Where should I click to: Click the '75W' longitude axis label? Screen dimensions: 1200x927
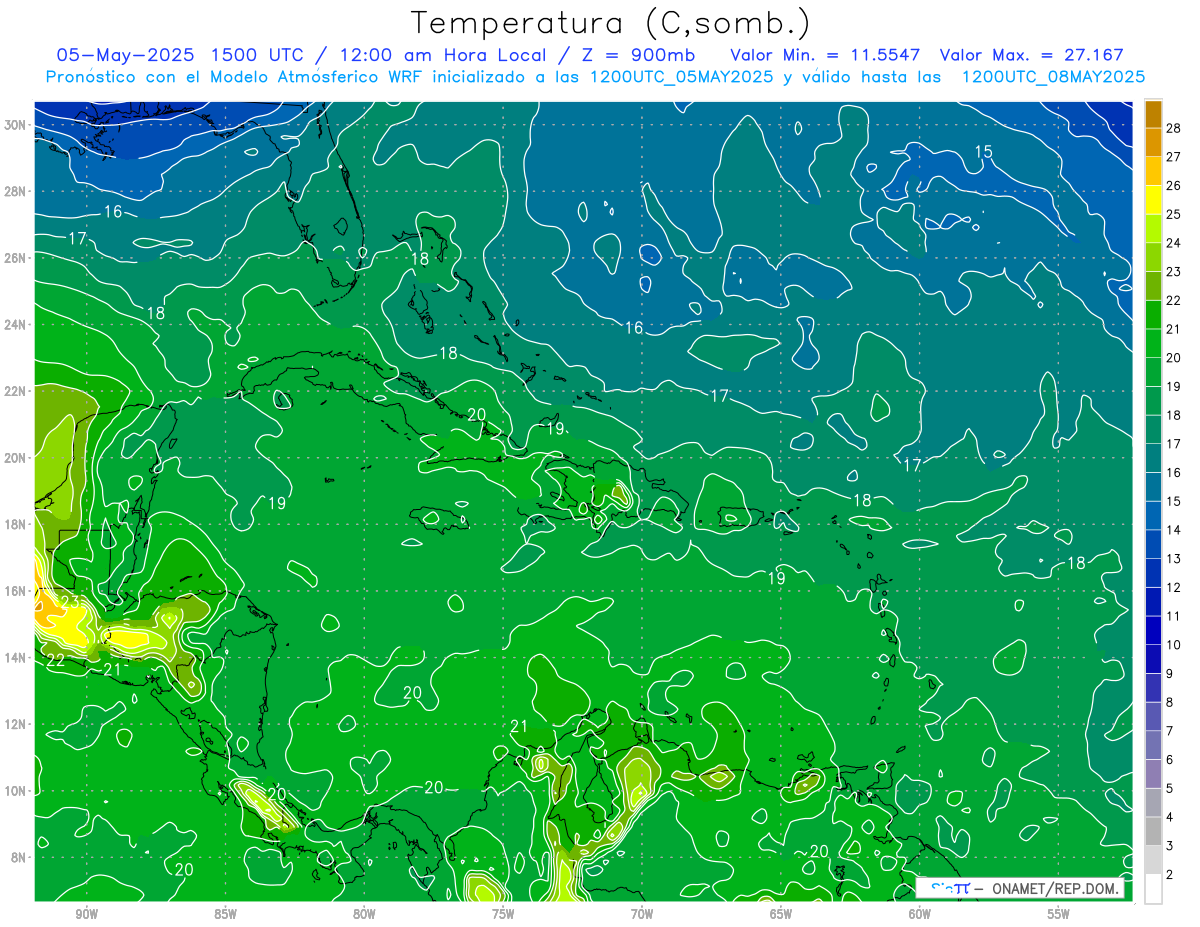click(503, 914)
